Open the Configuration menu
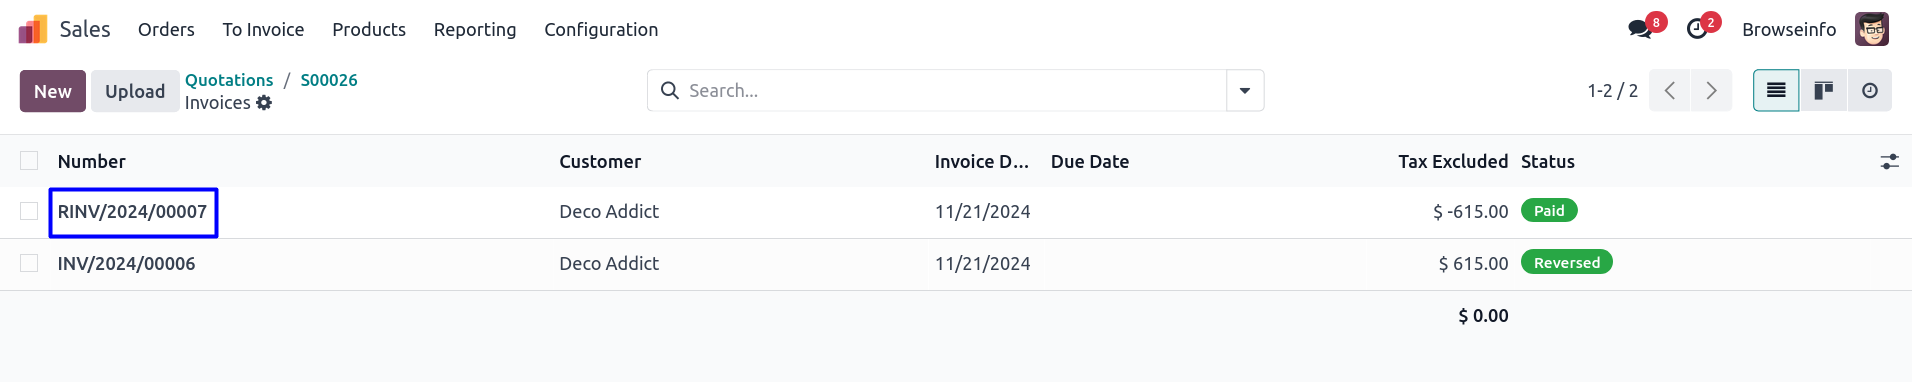Viewport: 1912px width, 382px height. [x=601, y=30]
